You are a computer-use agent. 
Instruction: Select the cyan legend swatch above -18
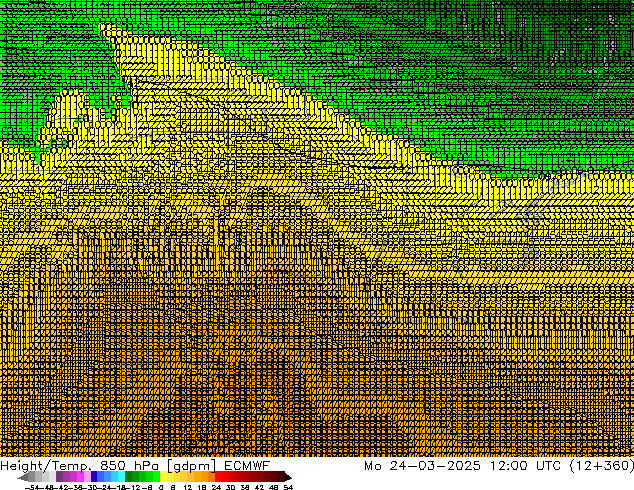point(122,476)
